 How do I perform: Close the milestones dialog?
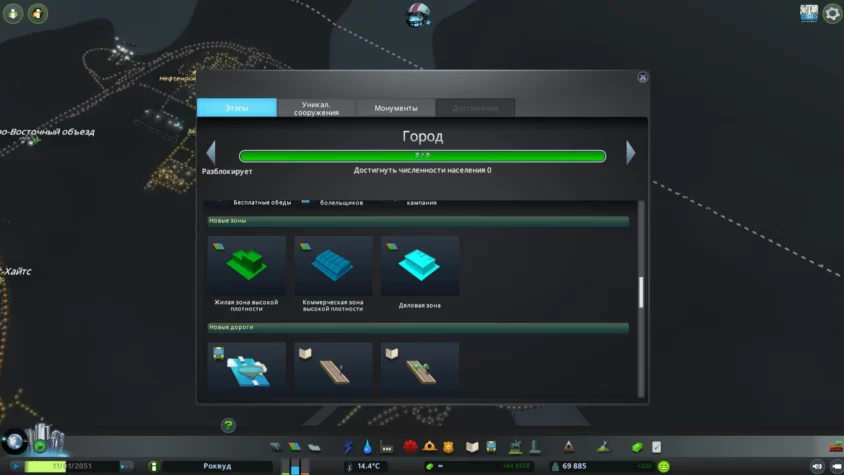pos(643,77)
